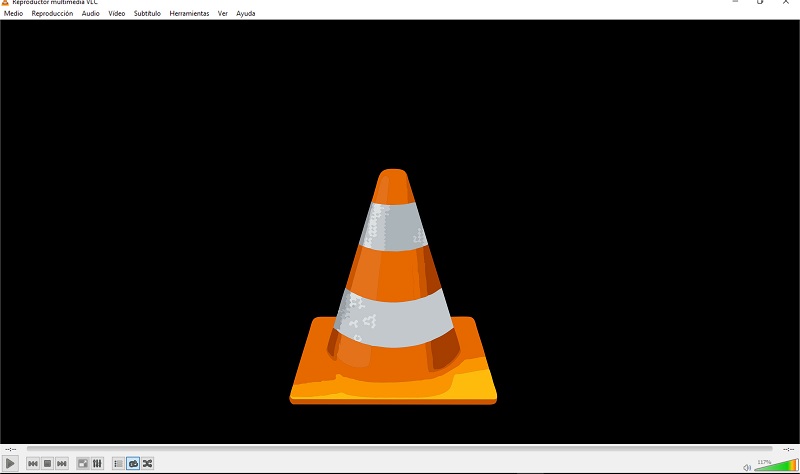This screenshot has height=474, width=800.
Task: Open the Vídeo menu
Action: coord(116,13)
